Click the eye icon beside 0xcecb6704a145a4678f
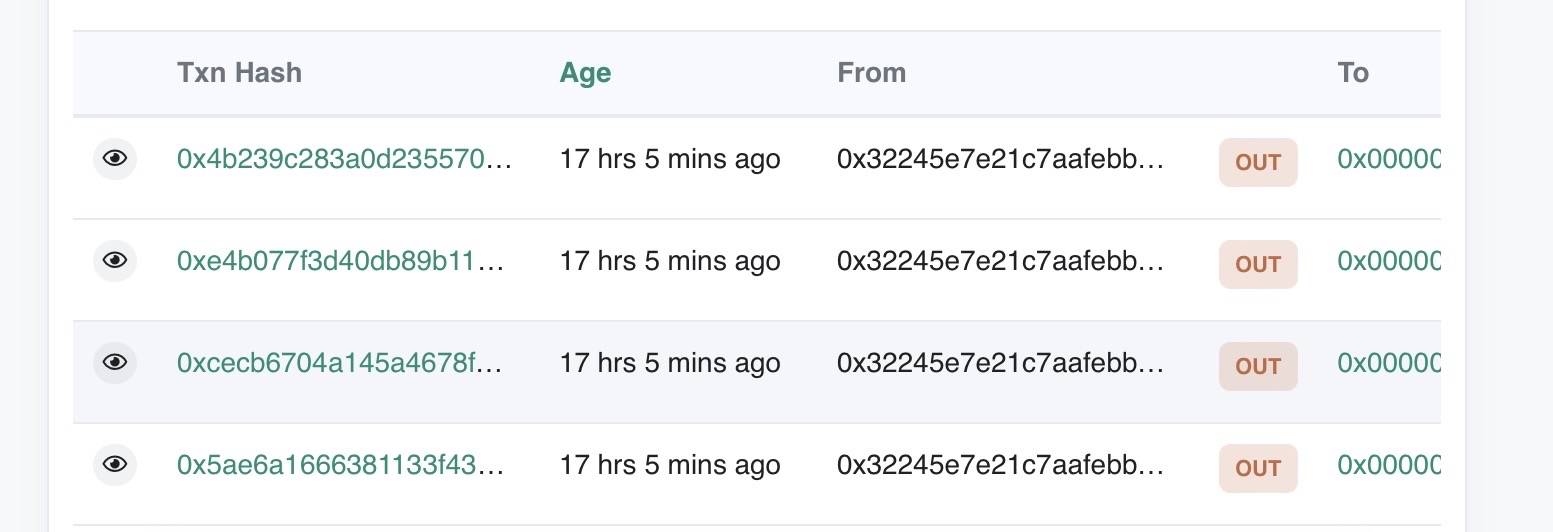1553x532 pixels. (x=115, y=363)
